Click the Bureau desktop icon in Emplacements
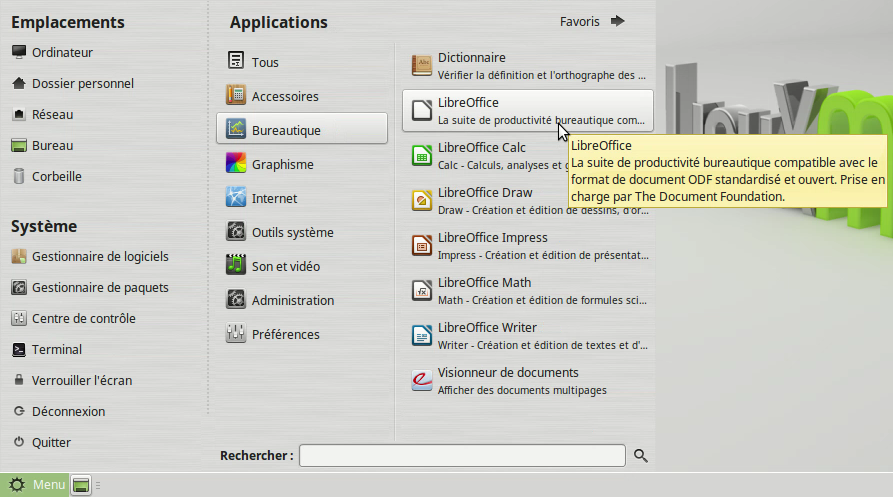The image size is (893, 497). pos(19,146)
